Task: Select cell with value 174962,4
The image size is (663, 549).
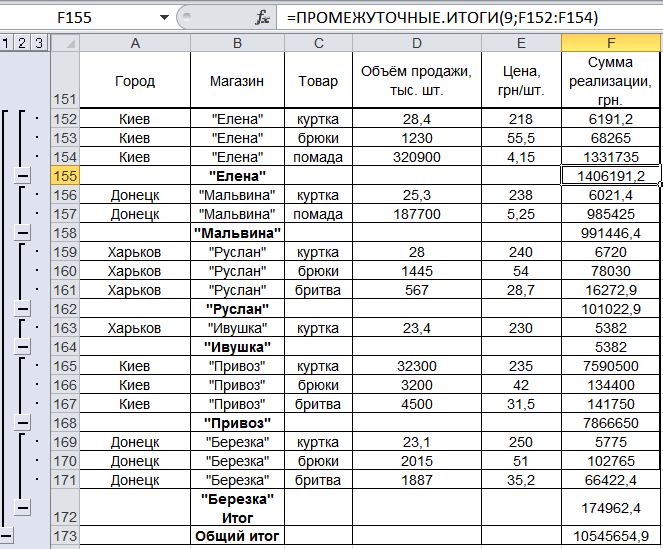Action: (x=611, y=508)
